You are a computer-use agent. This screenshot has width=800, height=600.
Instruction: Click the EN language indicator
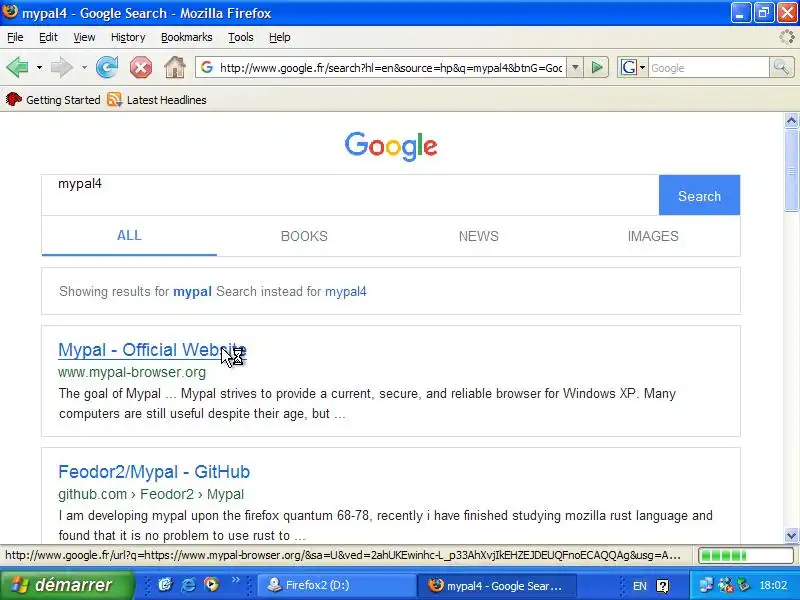coord(639,586)
